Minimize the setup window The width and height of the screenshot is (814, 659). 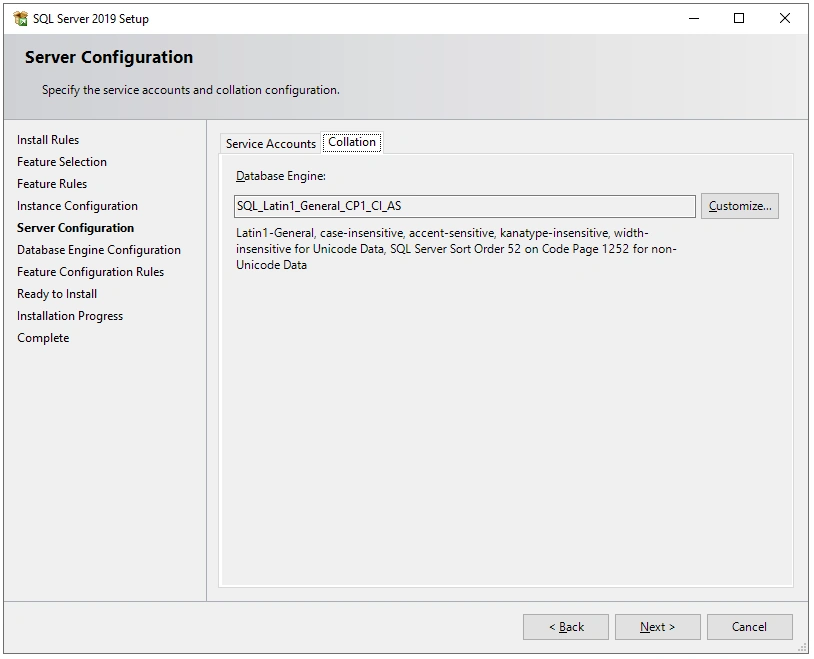coord(694,19)
